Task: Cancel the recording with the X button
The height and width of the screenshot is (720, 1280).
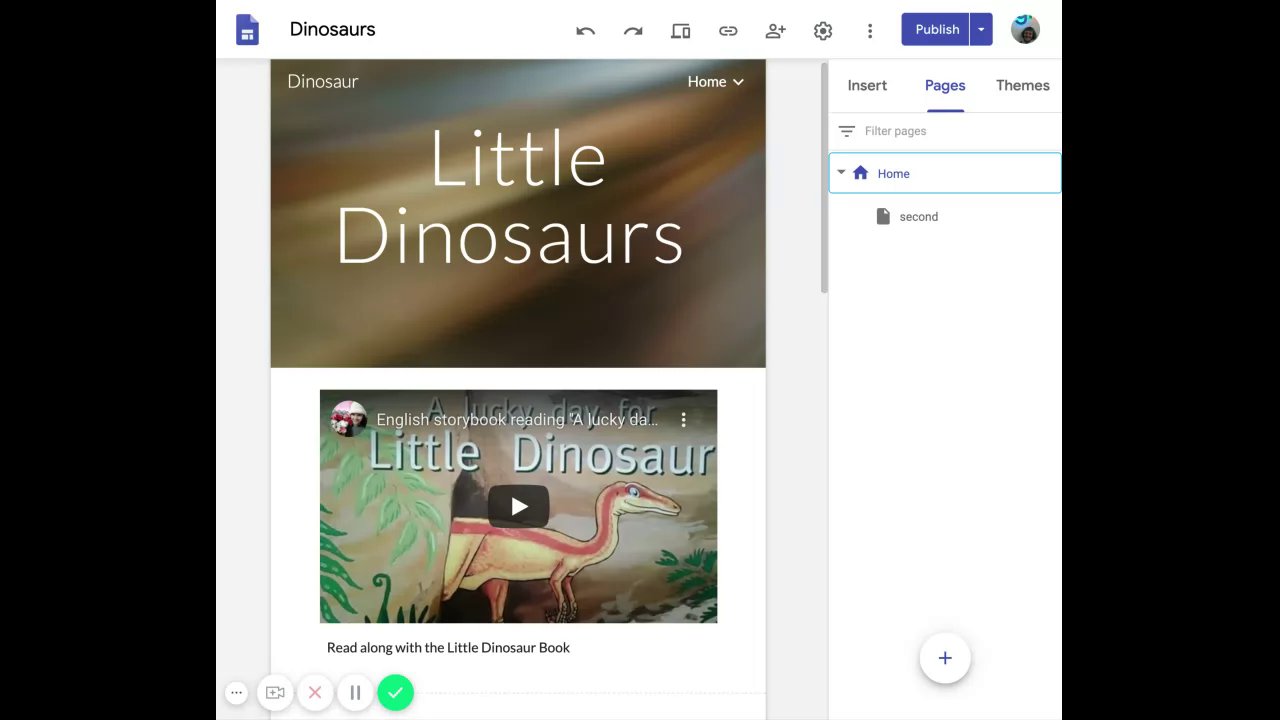Action: tap(315, 692)
